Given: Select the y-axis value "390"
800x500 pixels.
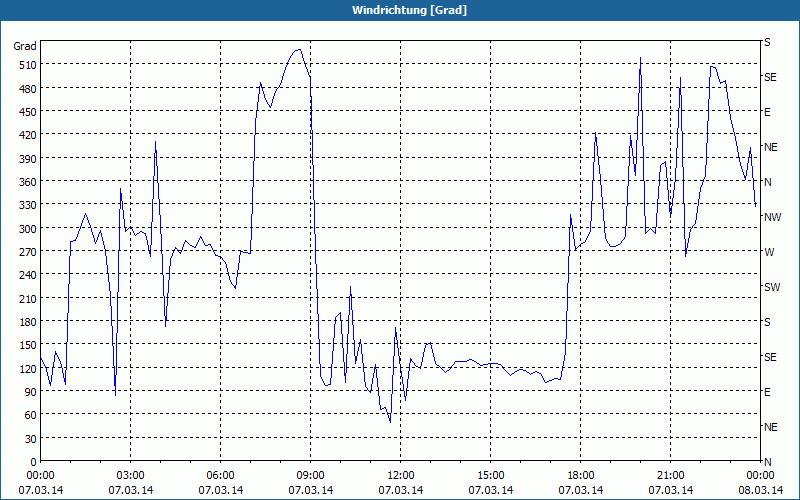Looking at the screenshot, I should (28, 159).
